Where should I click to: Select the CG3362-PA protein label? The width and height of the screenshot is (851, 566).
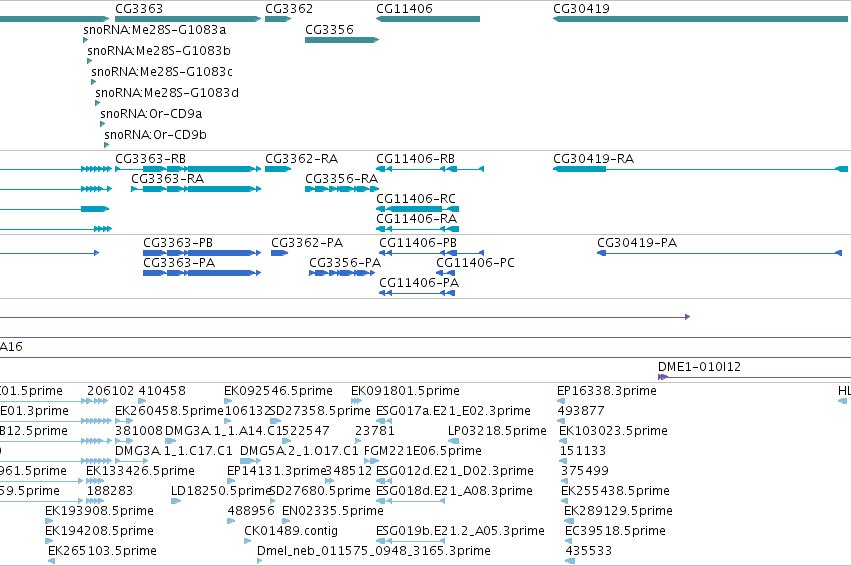point(307,243)
